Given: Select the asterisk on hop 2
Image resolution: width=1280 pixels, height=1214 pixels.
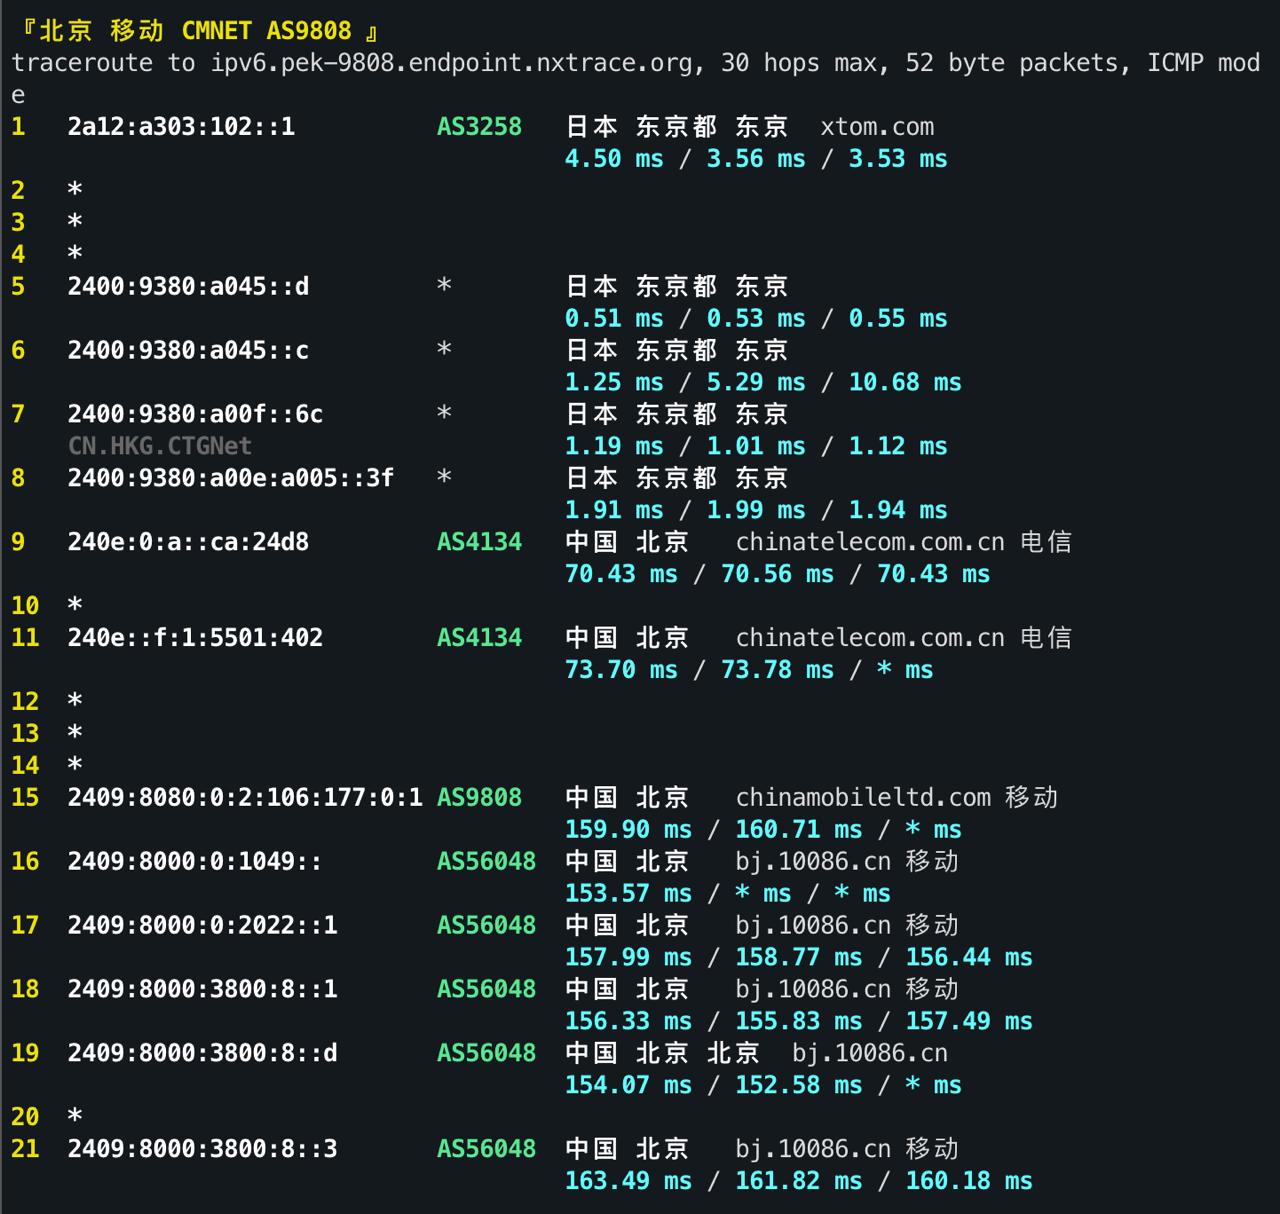Looking at the screenshot, I should 75,190.
